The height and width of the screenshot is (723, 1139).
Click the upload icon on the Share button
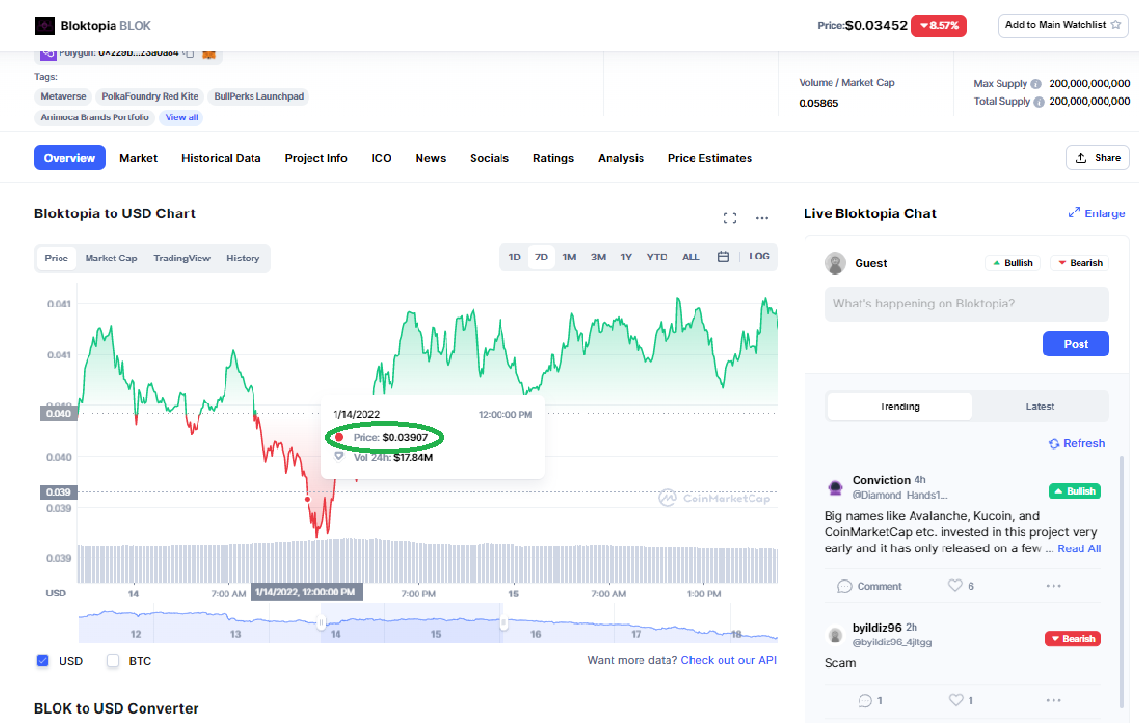1081,158
